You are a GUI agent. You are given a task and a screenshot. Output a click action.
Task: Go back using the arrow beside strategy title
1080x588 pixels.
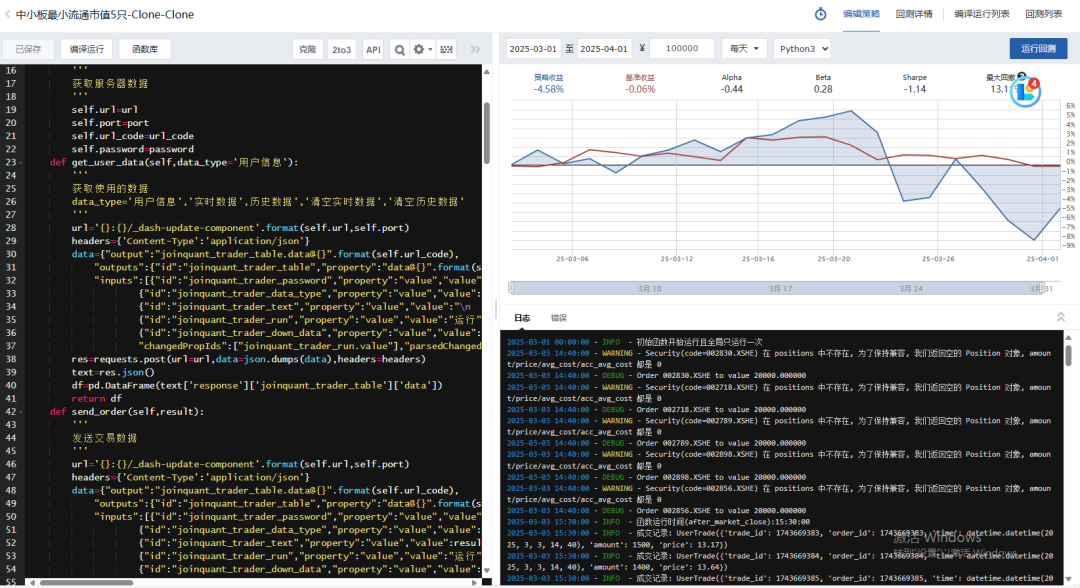coord(8,14)
